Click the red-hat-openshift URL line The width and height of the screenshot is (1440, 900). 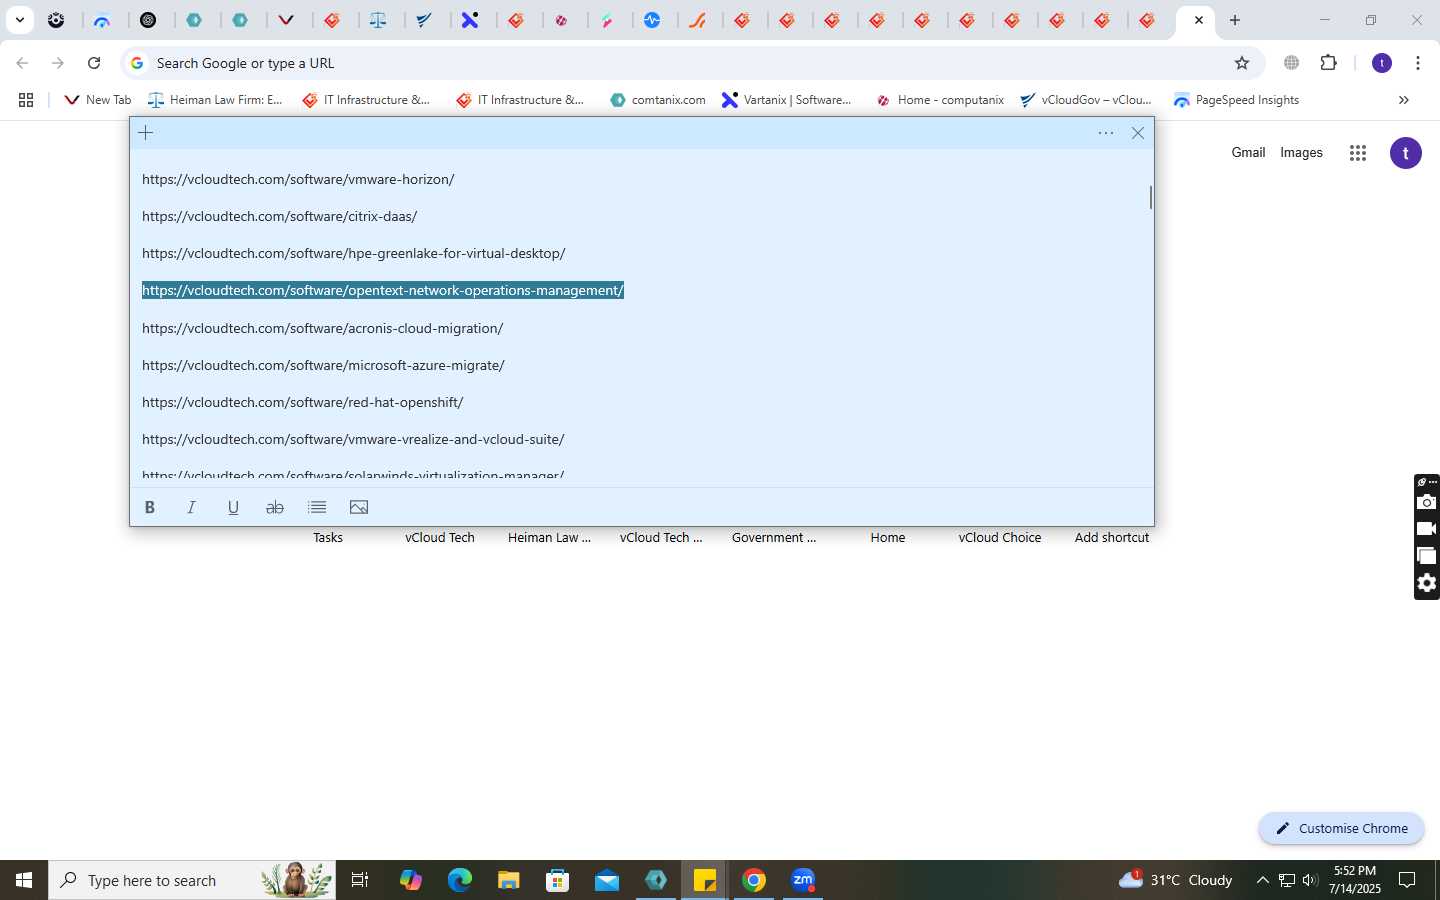click(302, 402)
